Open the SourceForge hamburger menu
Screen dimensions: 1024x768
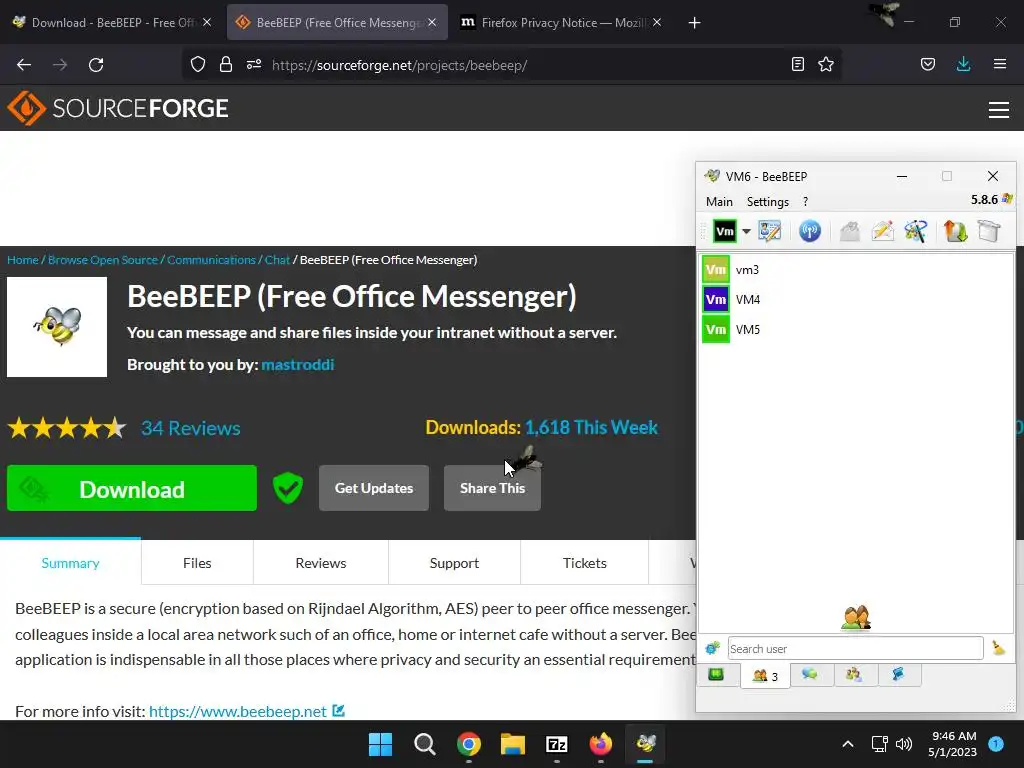999,110
